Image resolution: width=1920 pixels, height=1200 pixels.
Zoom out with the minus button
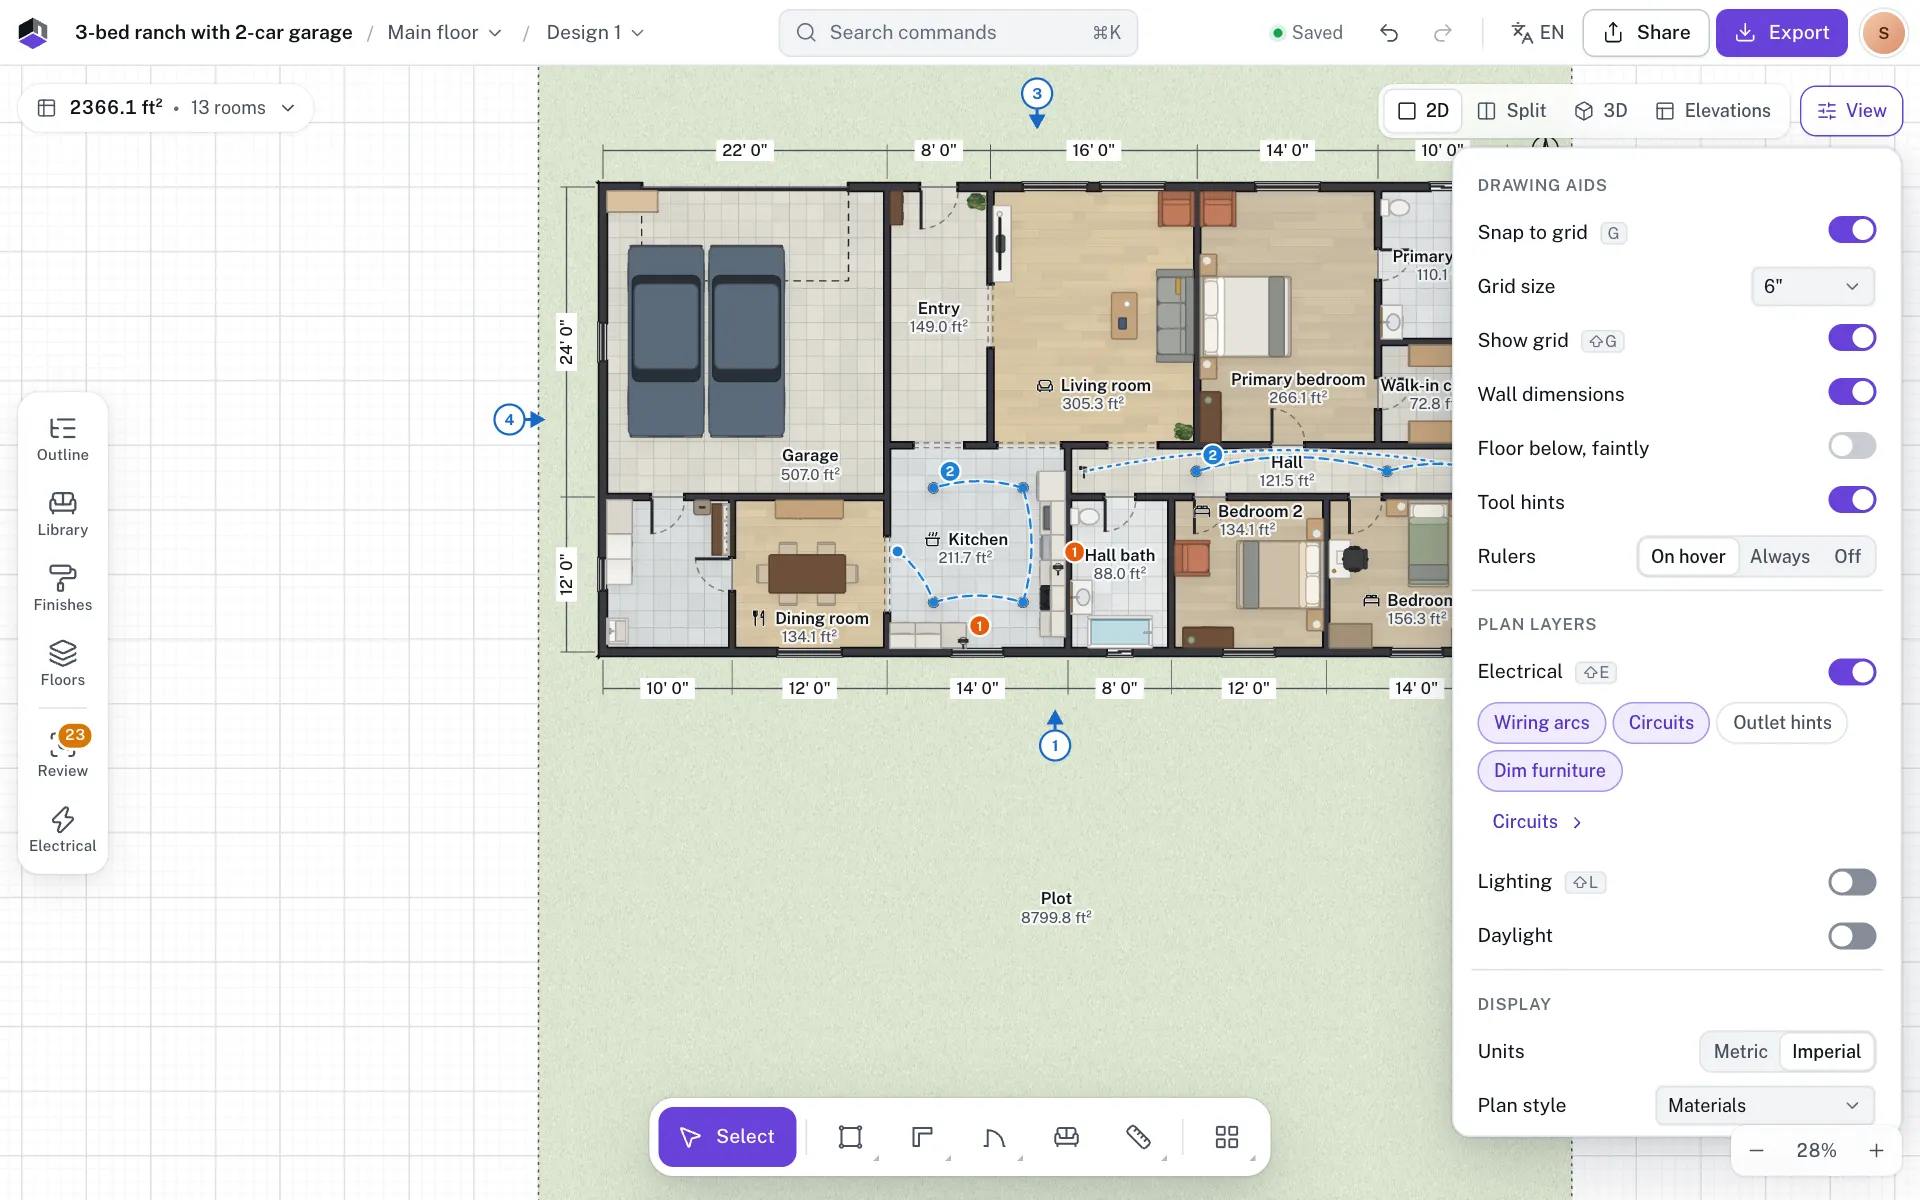click(1756, 1151)
